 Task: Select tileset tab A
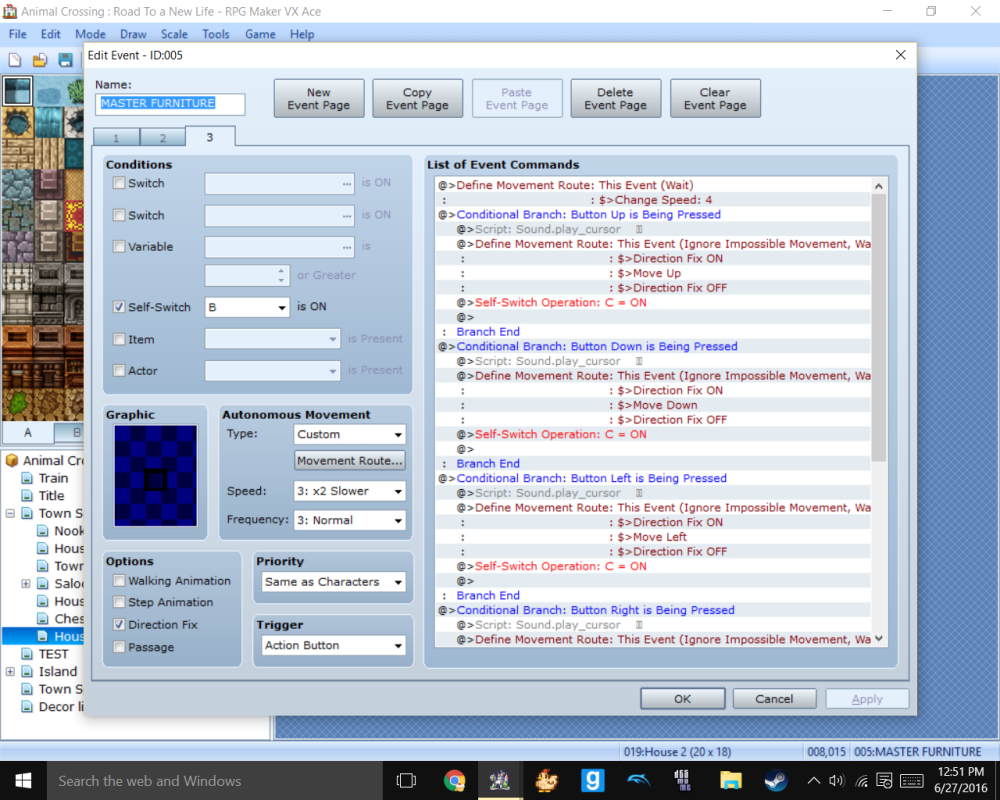coord(27,433)
